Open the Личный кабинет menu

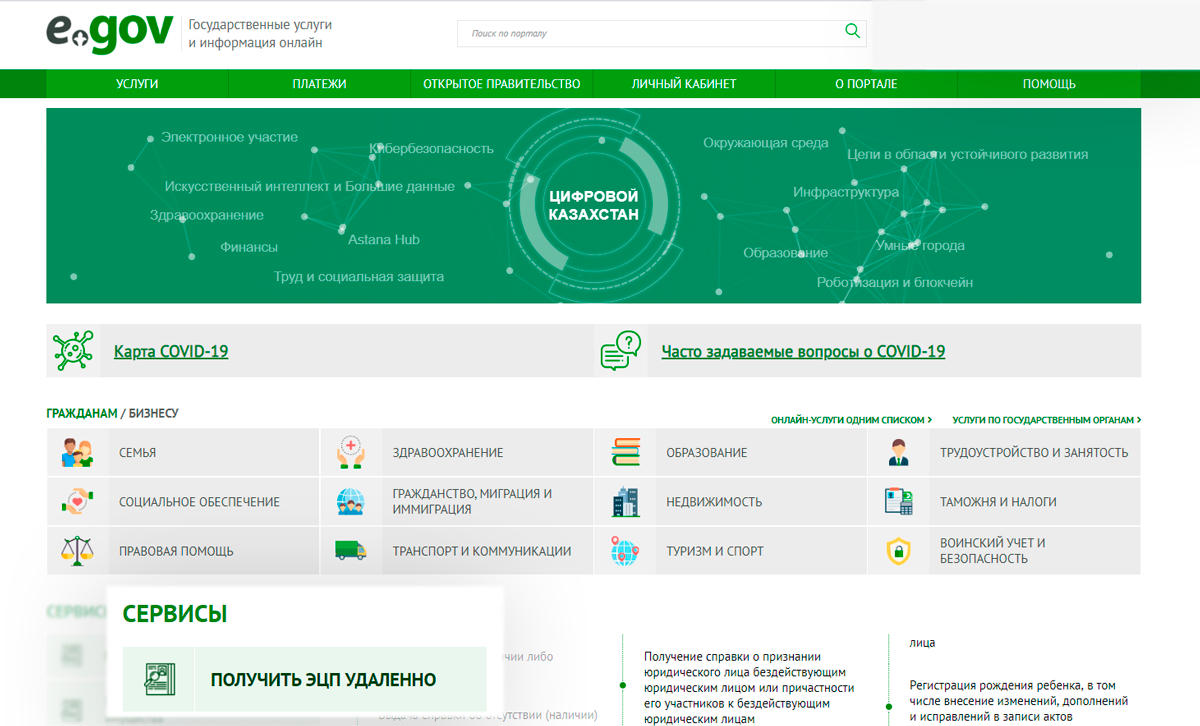tap(684, 84)
